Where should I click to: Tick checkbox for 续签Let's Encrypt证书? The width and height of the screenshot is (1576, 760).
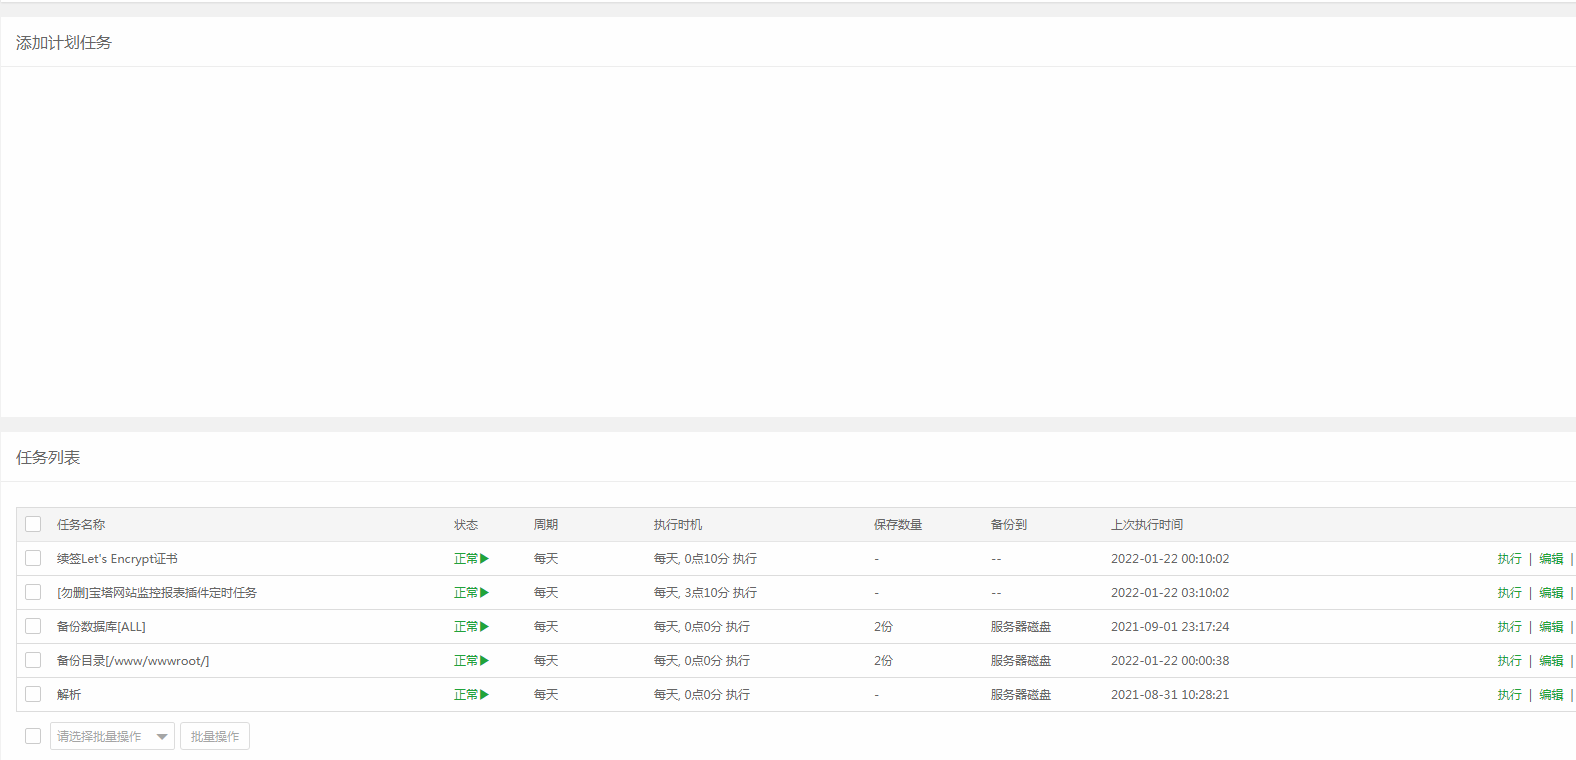click(33, 558)
